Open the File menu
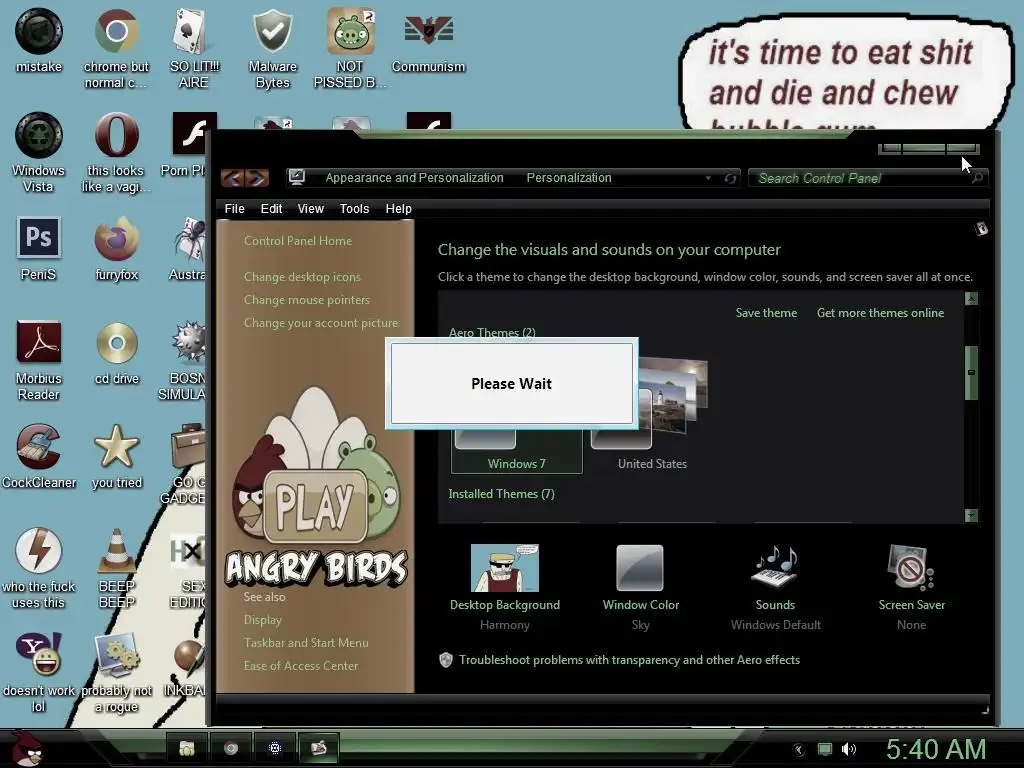Screen dimensions: 1024x768 pyautogui.click(x=234, y=208)
